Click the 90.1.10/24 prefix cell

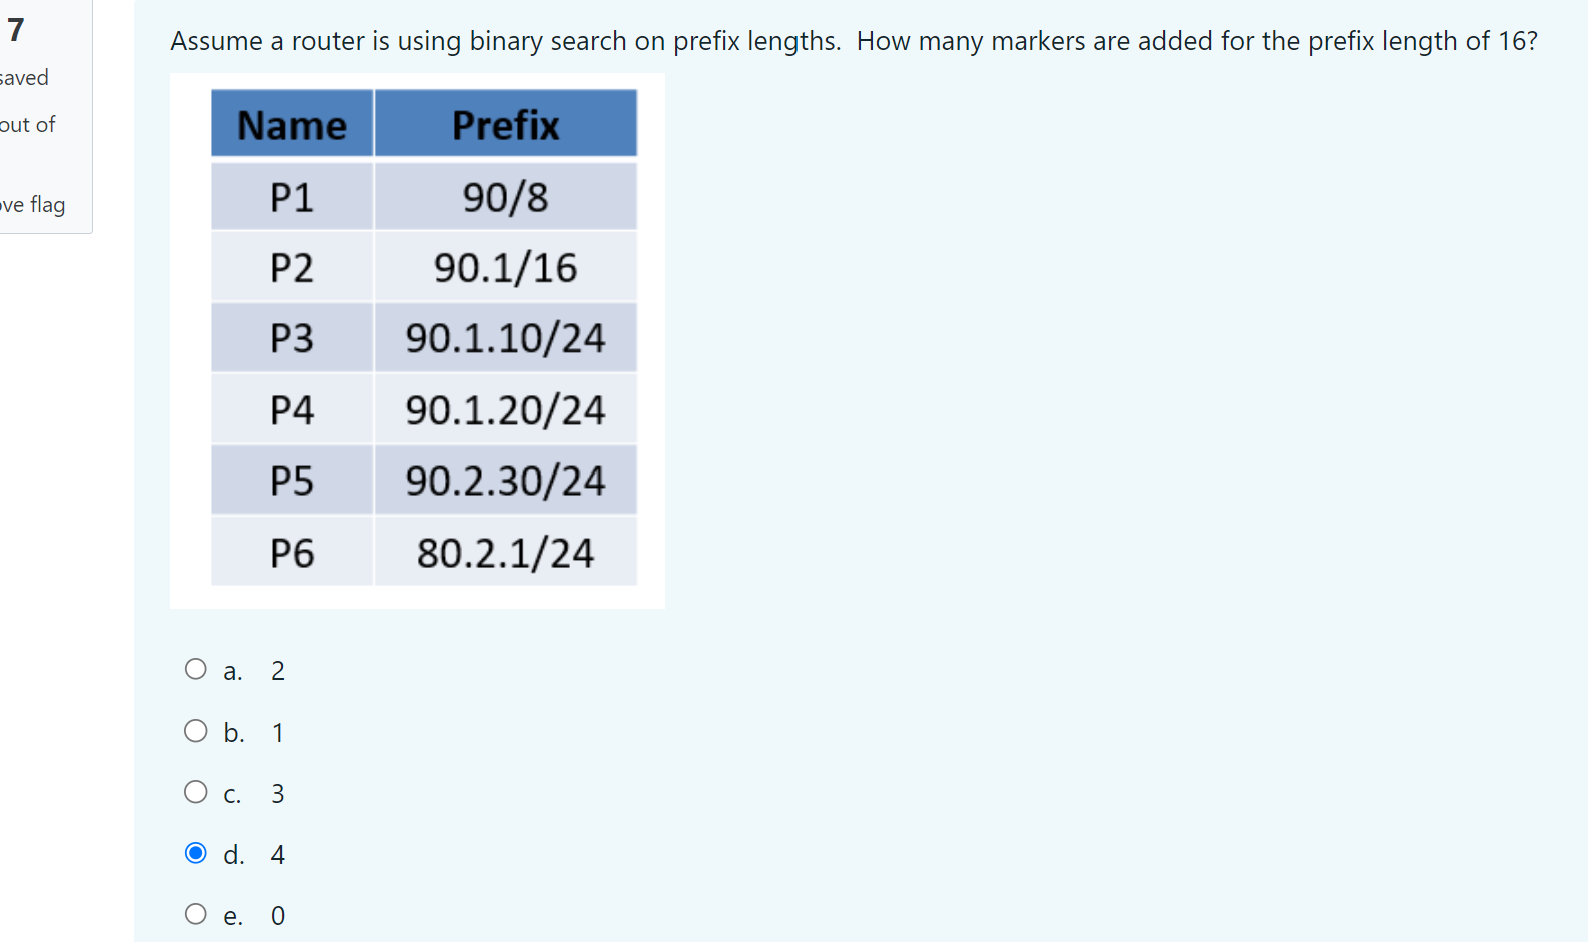point(505,338)
